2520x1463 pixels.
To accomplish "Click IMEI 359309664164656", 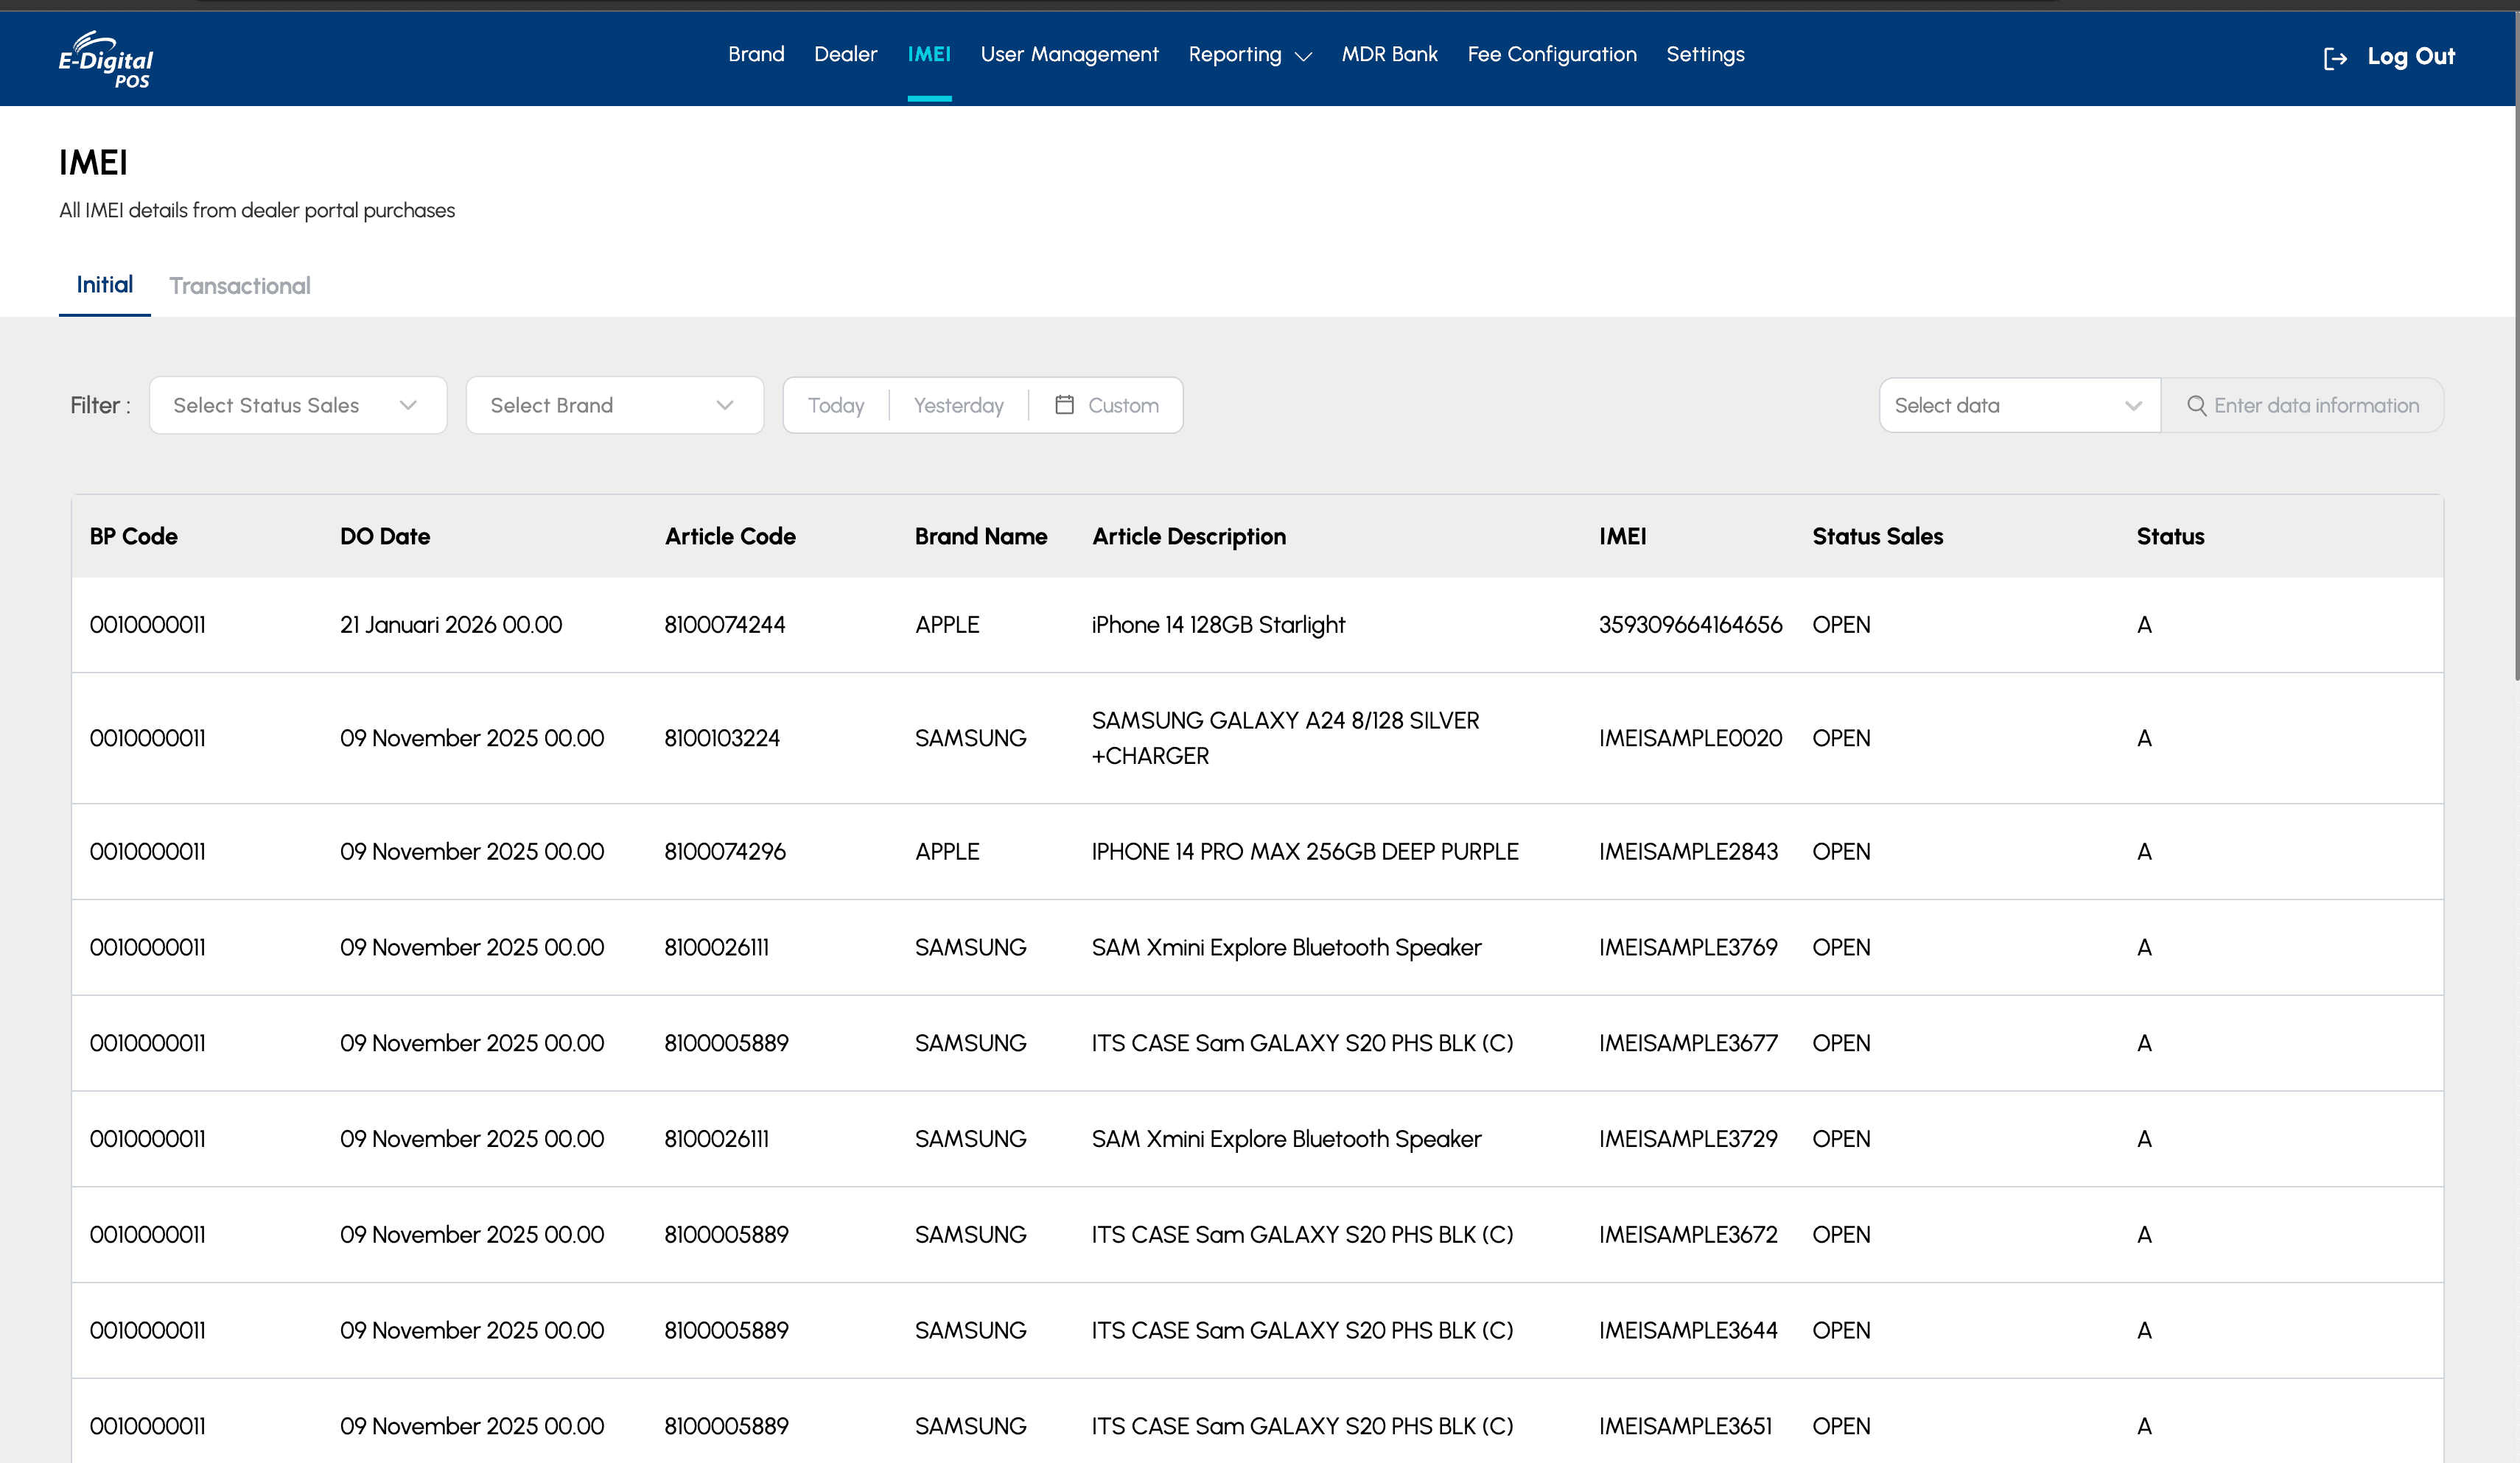I will coord(1690,624).
